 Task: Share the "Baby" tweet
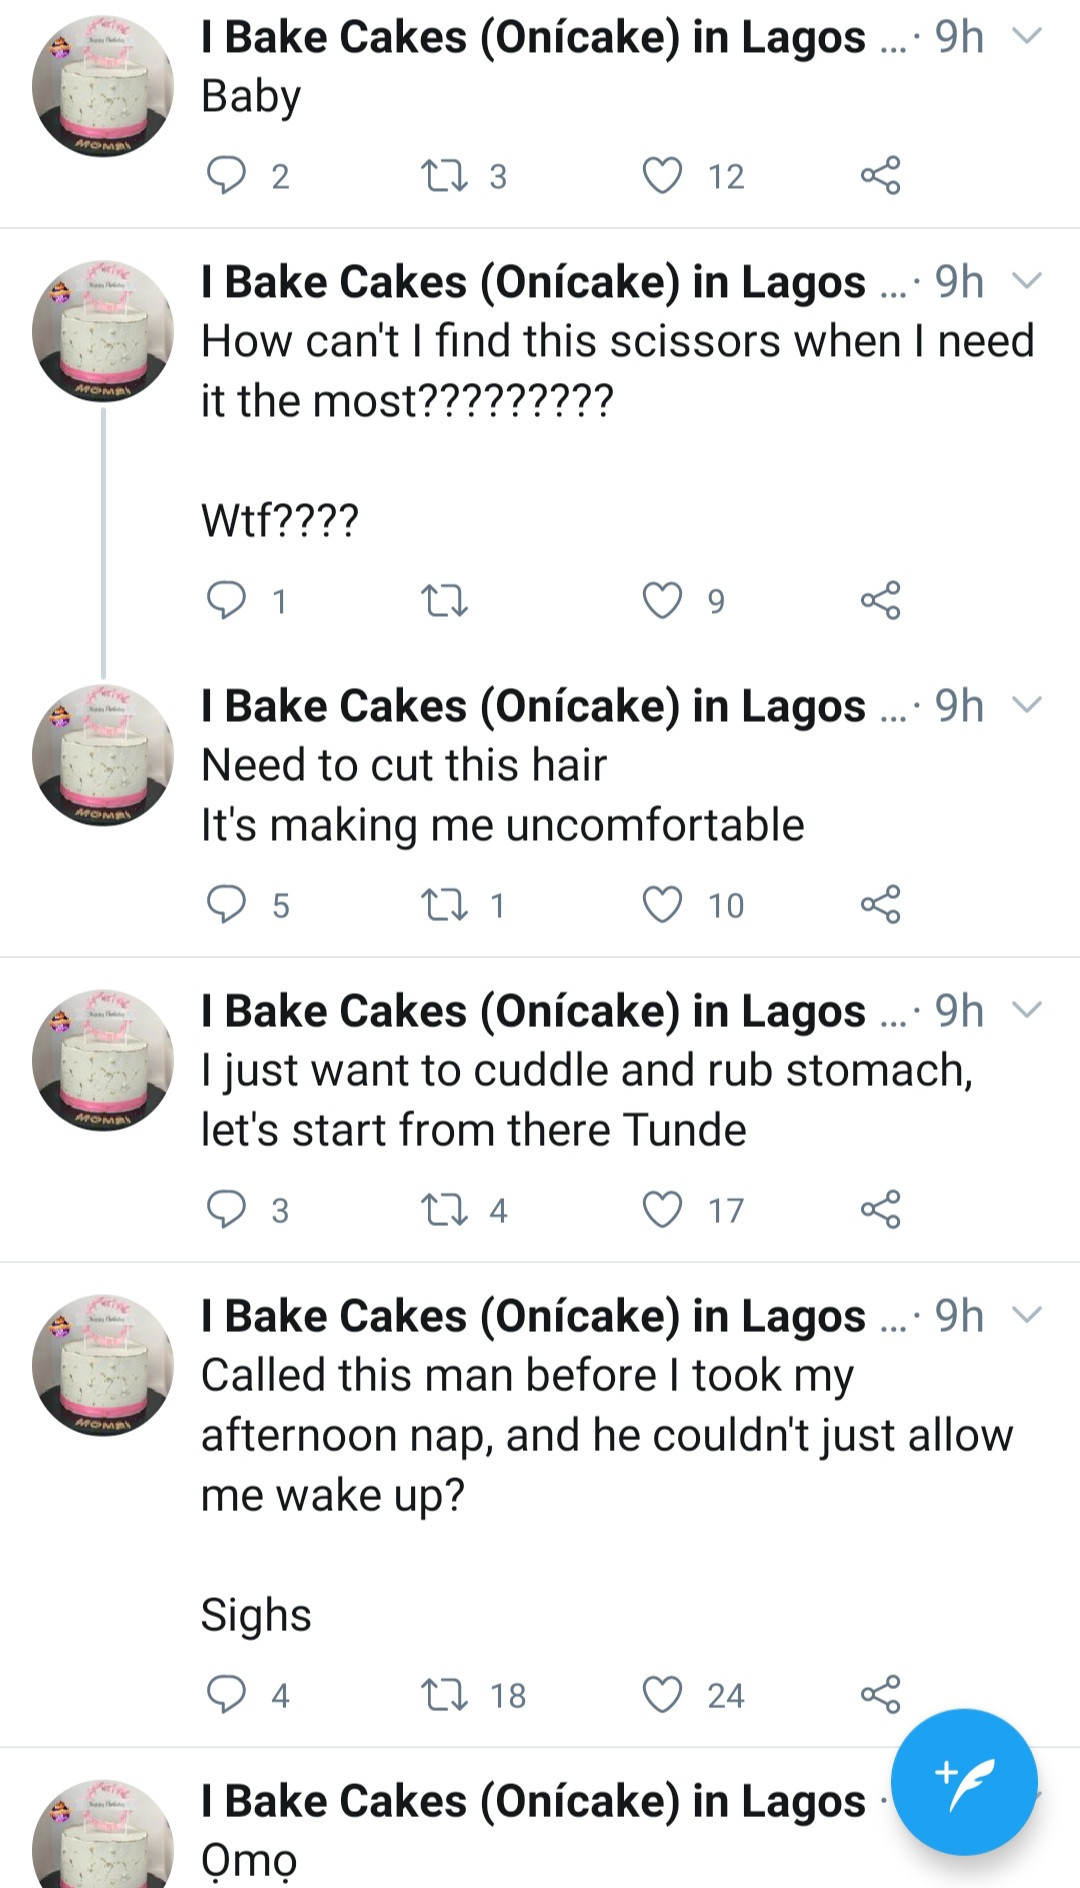pos(880,176)
